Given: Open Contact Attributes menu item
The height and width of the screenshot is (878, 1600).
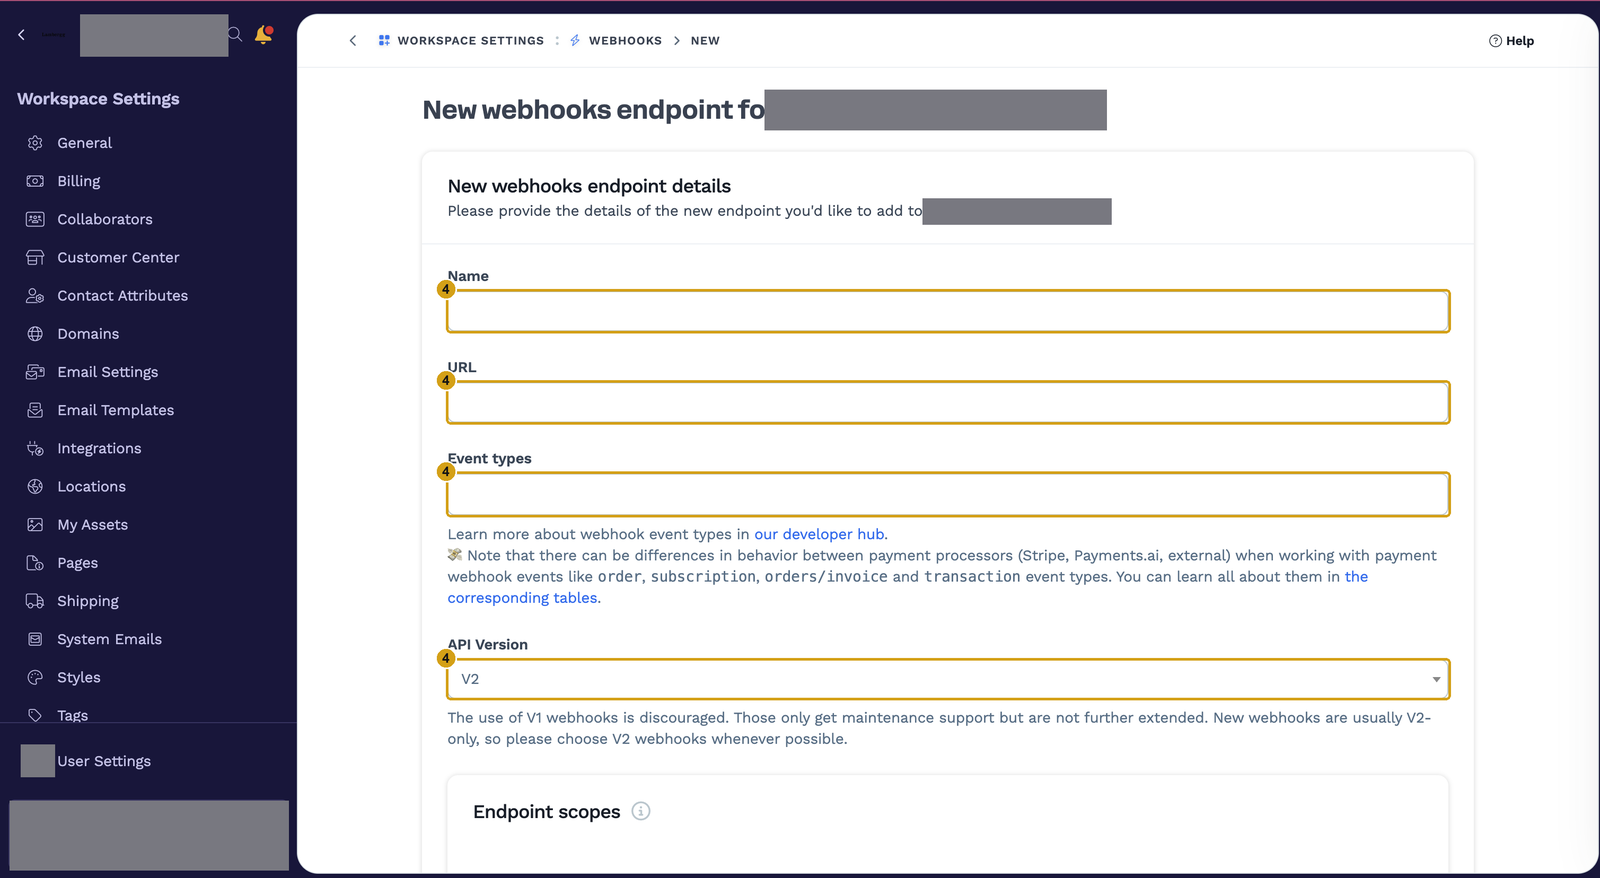Looking at the screenshot, I should (x=123, y=296).
